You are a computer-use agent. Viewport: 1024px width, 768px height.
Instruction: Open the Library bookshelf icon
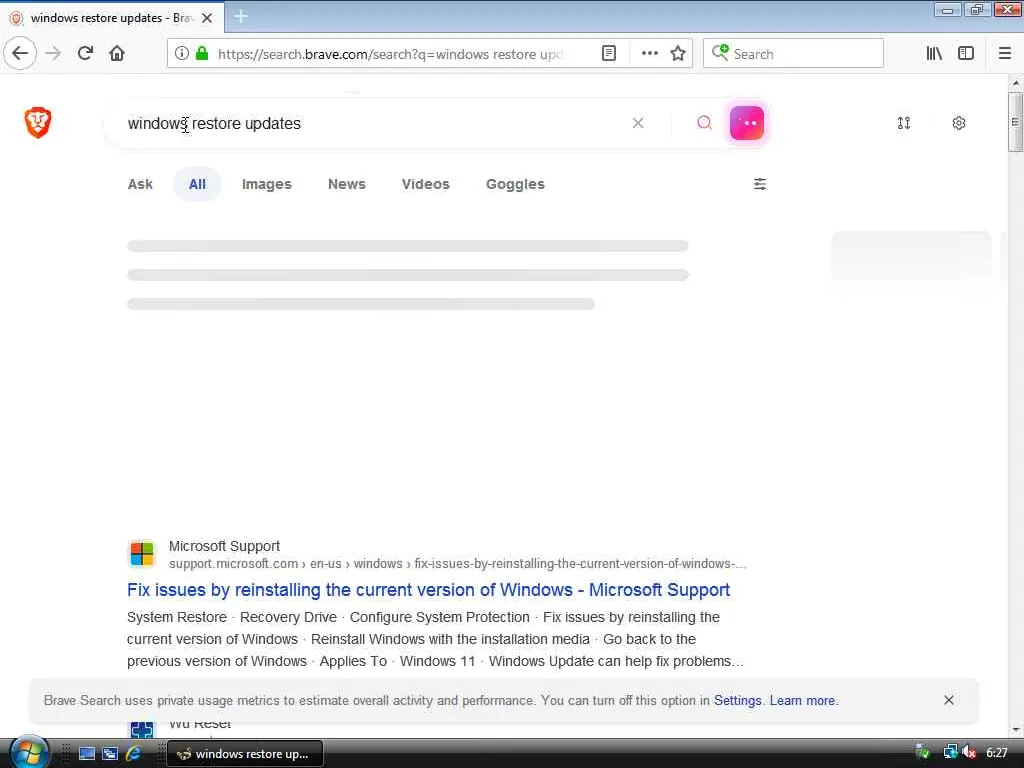point(934,53)
